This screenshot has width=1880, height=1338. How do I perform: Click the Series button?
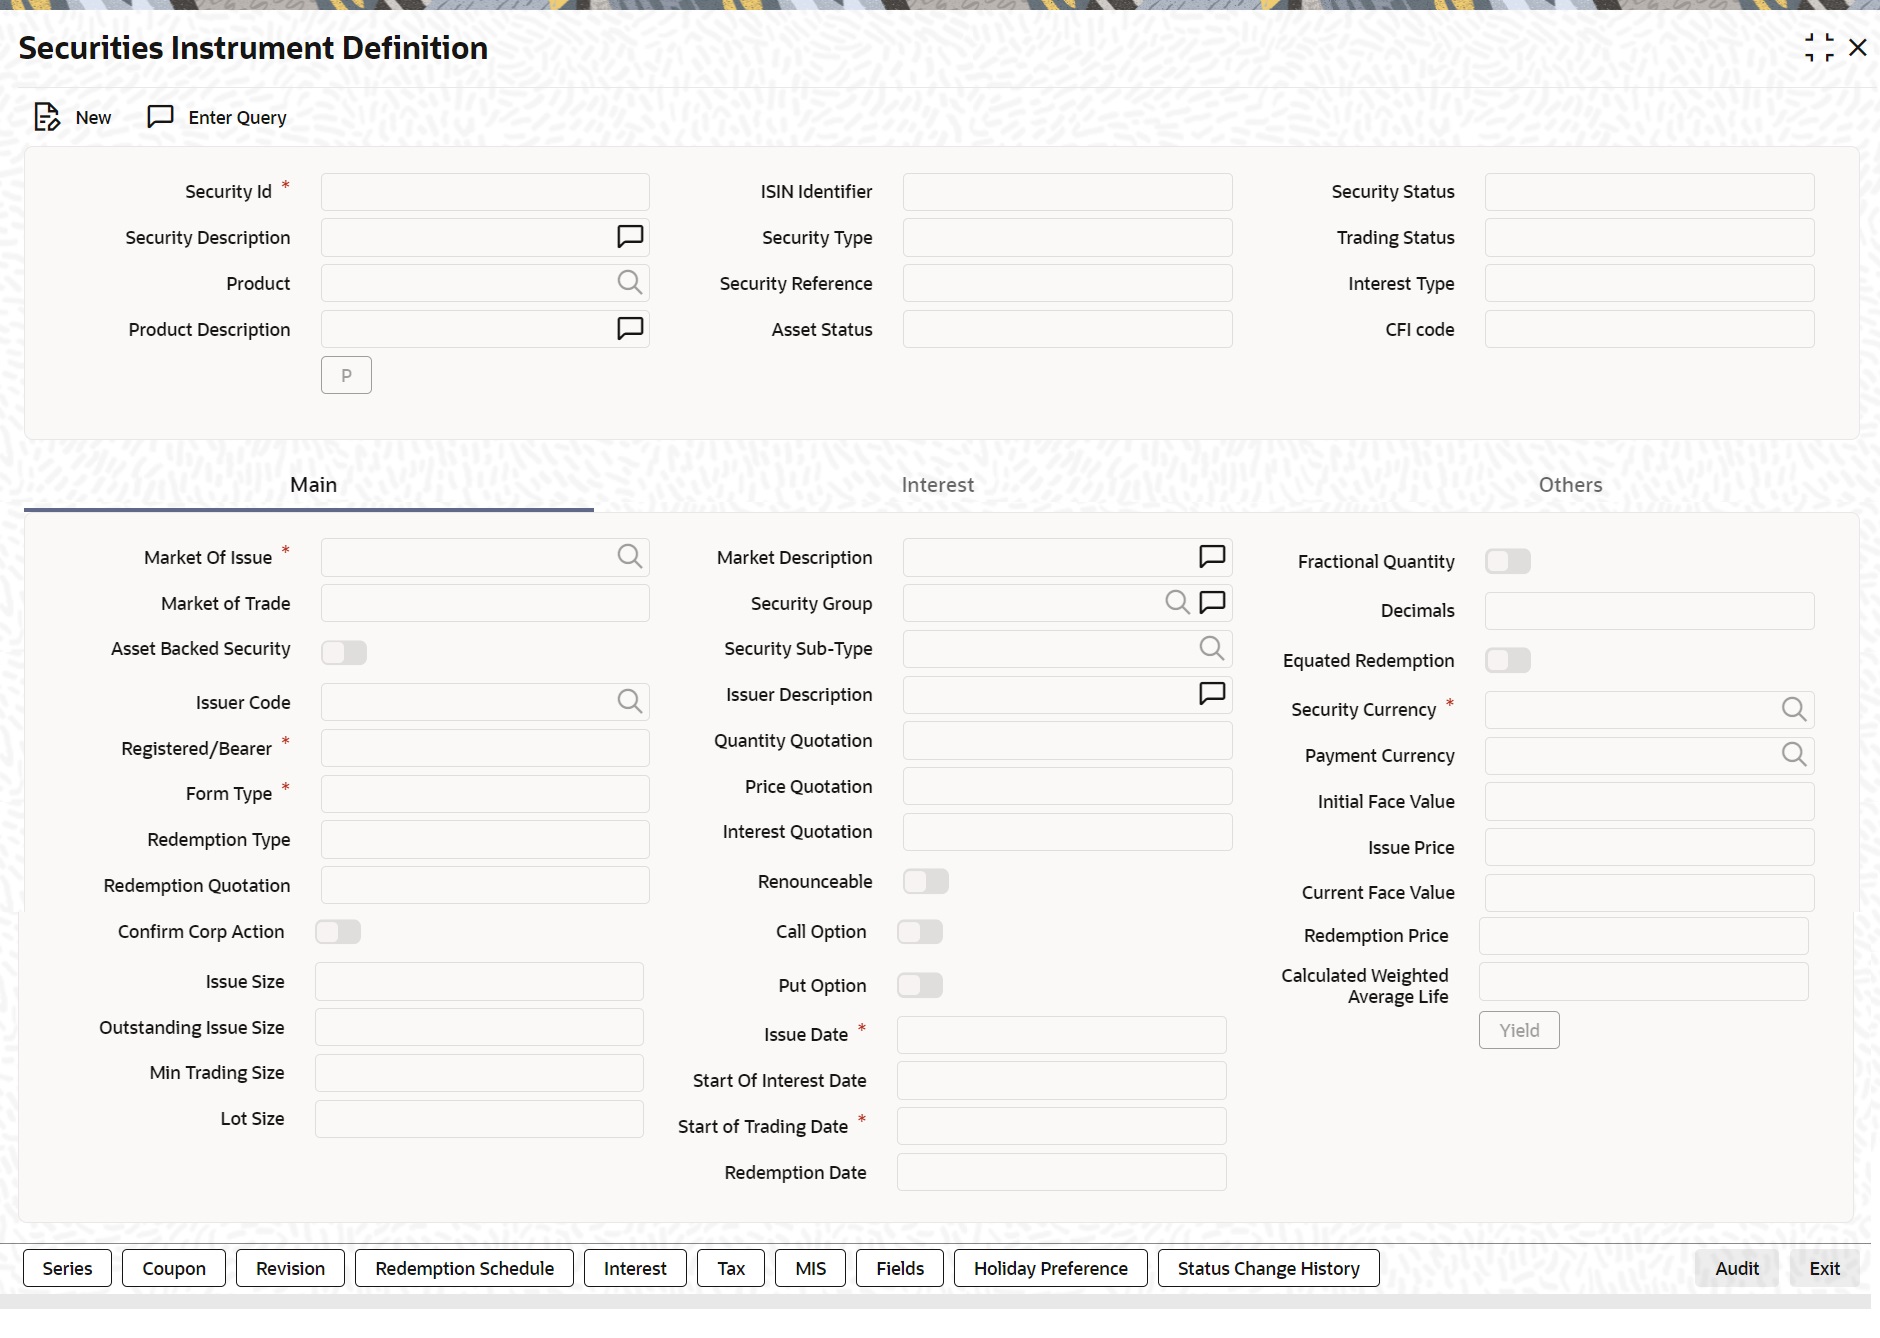[67, 1268]
